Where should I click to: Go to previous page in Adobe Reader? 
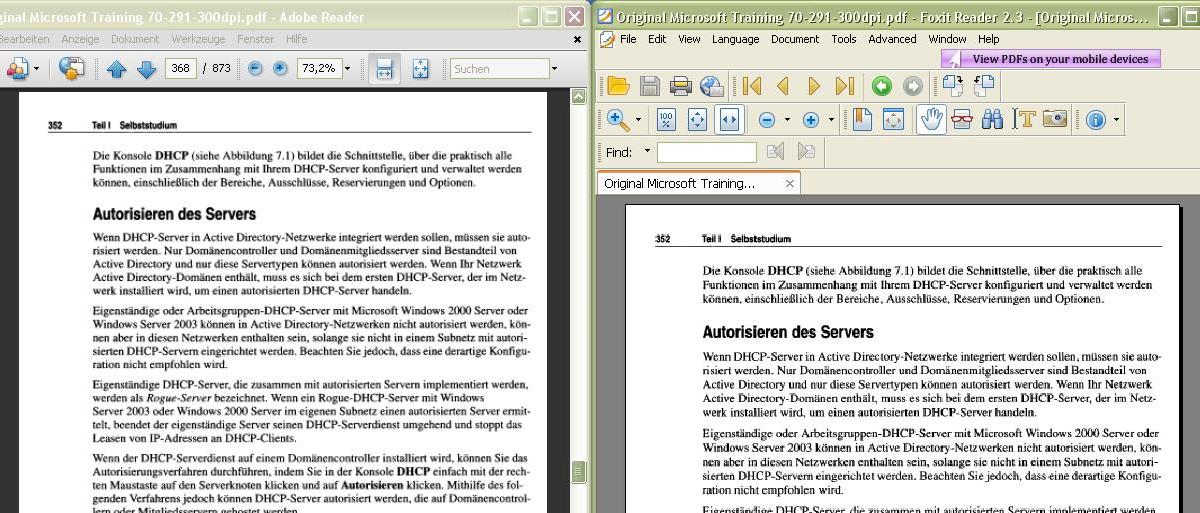click(116, 69)
